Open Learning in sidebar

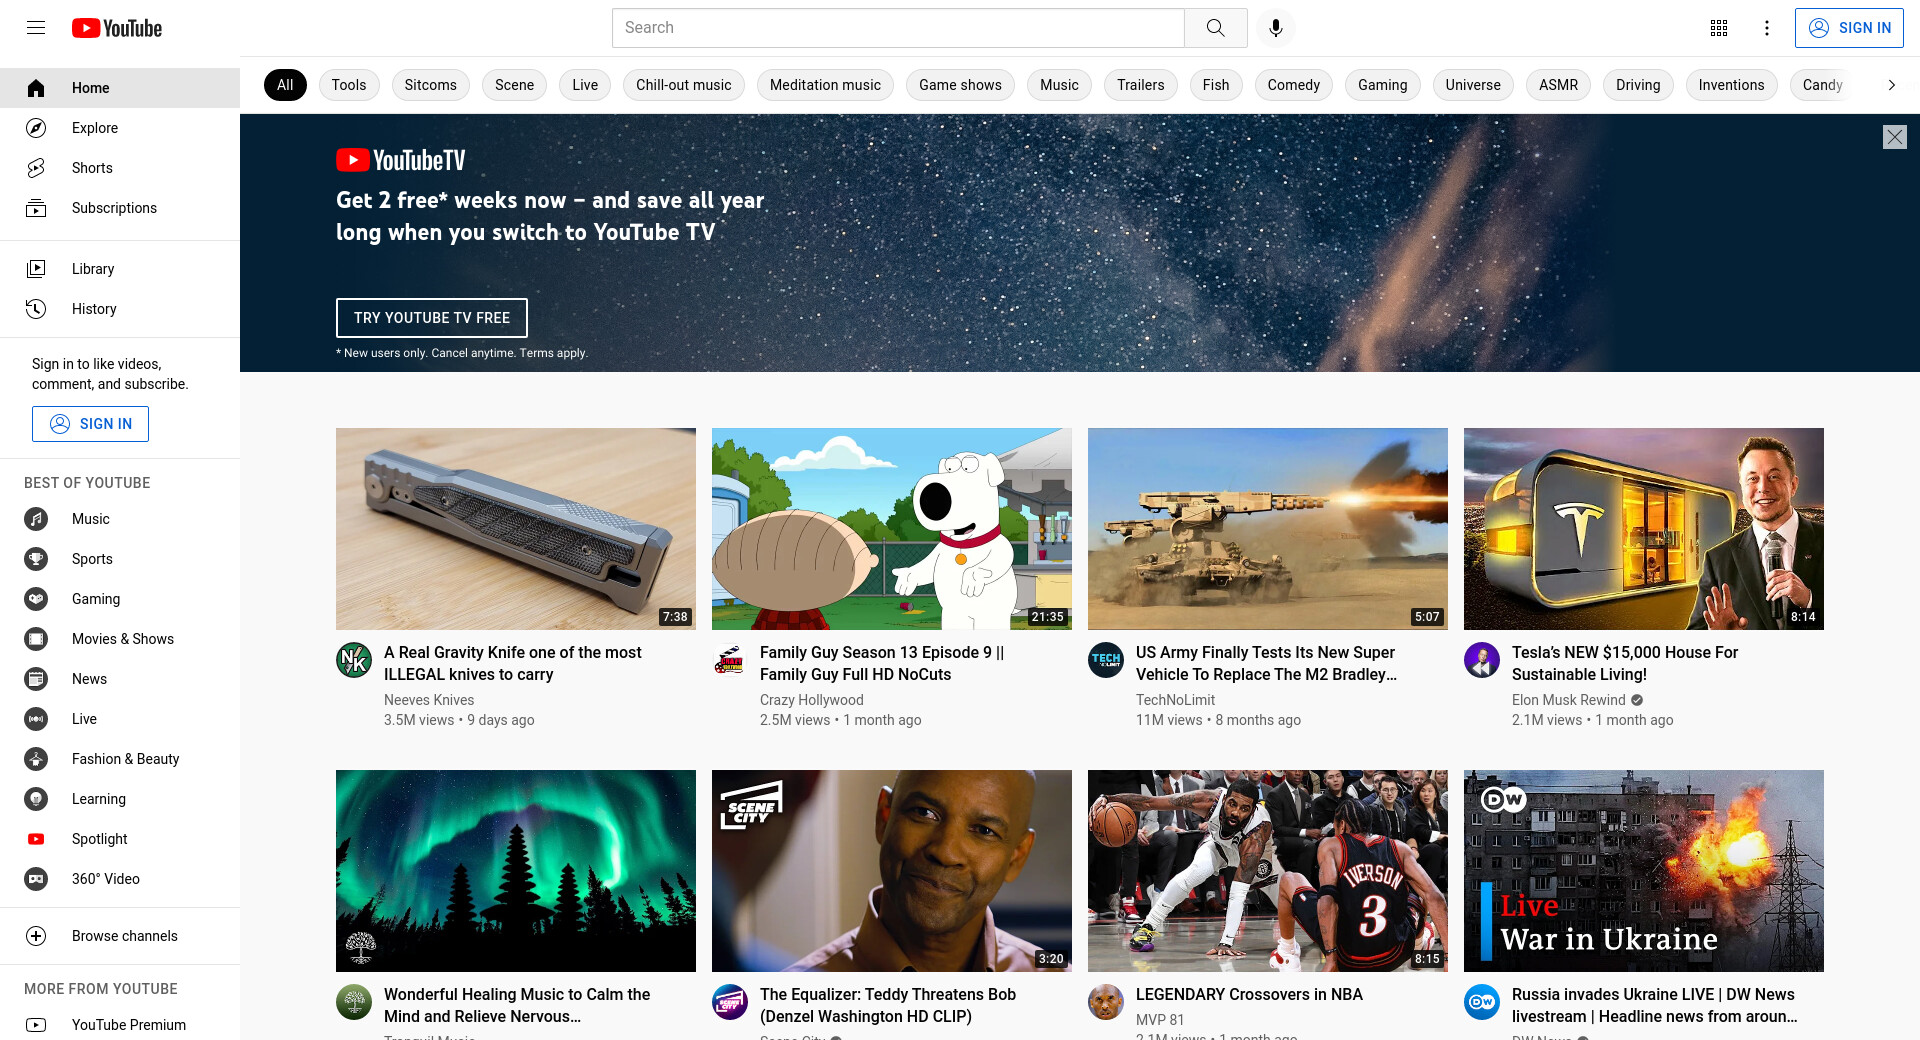[x=120, y=799]
